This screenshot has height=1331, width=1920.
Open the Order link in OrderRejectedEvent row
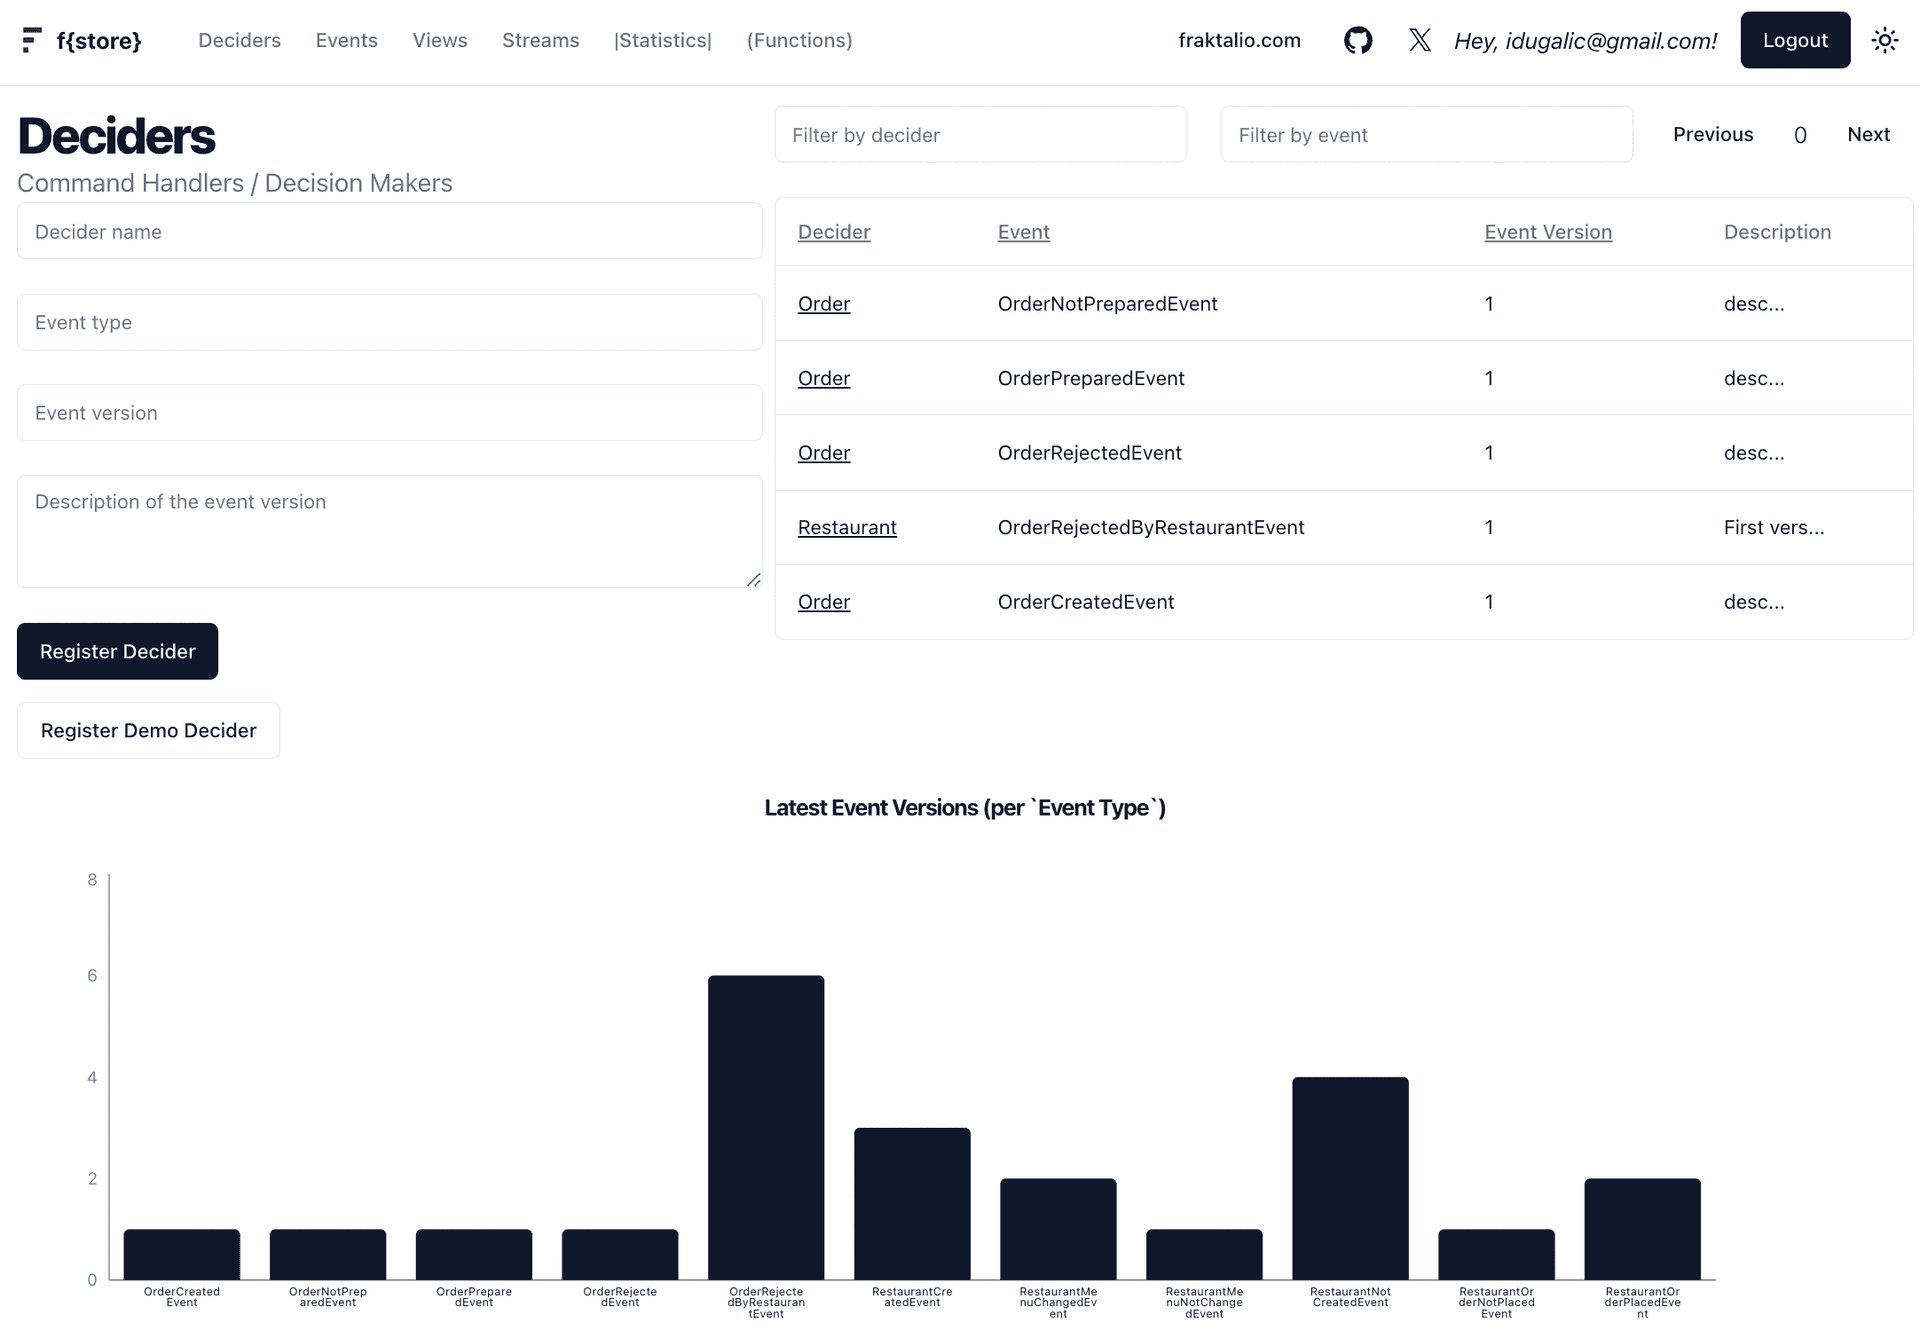tap(823, 453)
